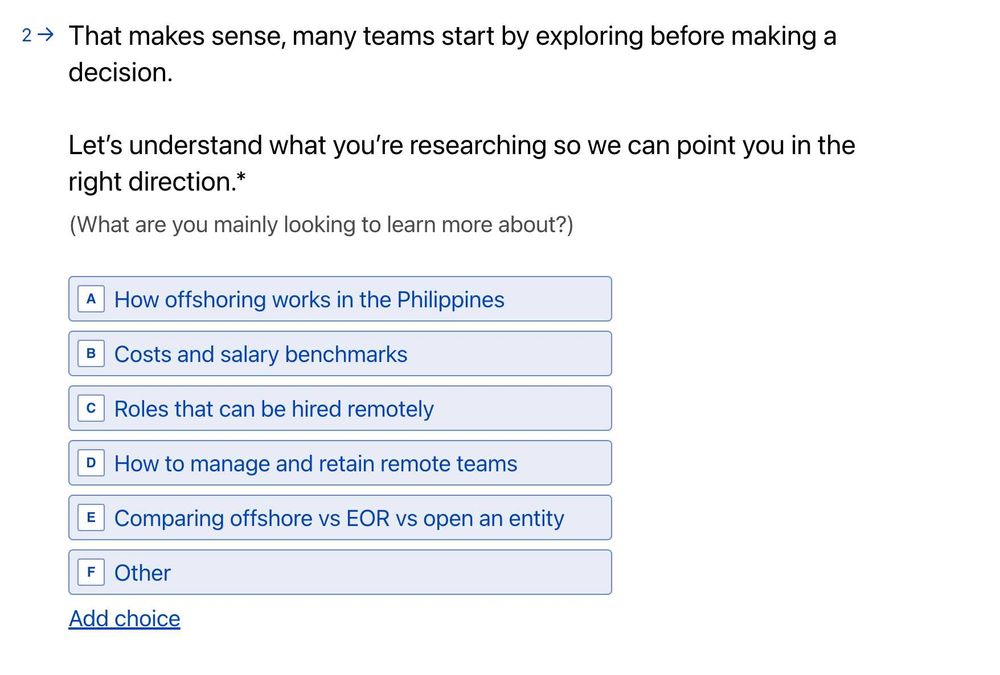The image size is (1000, 675).
Task: Click the arrow icon beside question number
Action: click(x=44, y=36)
